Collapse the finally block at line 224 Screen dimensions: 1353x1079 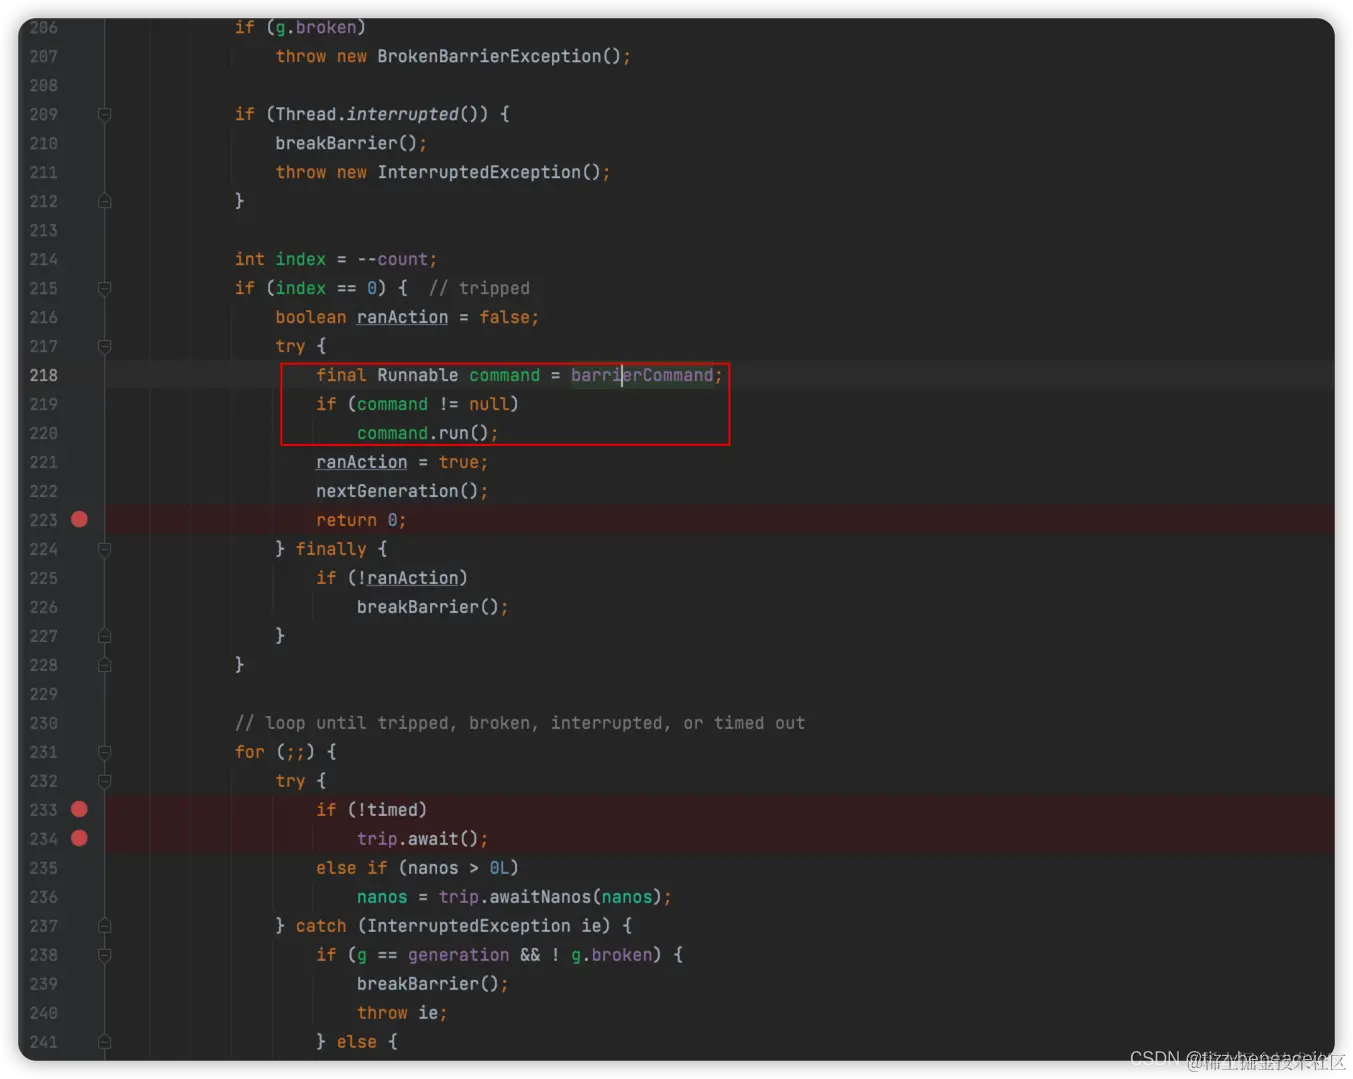[x=104, y=549]
